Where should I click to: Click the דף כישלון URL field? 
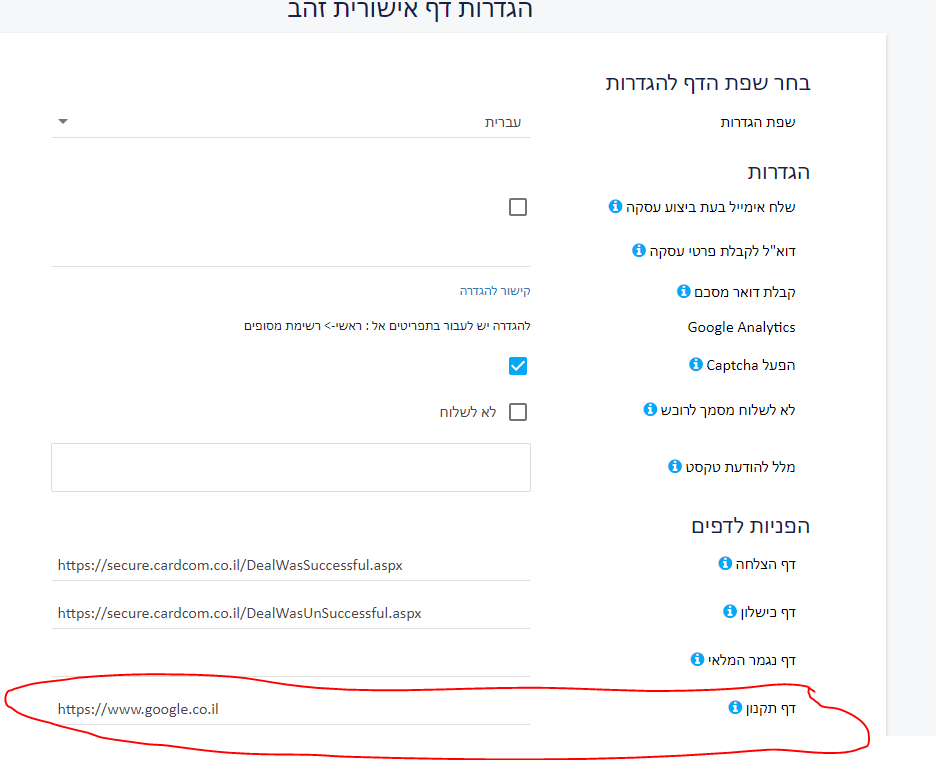pyautogui.click(x=291, y=613)
